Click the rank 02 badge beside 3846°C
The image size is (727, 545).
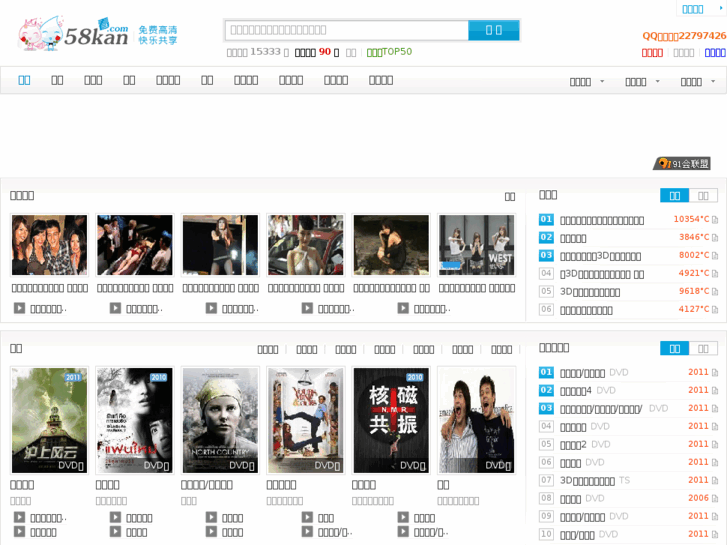point(546,237)
